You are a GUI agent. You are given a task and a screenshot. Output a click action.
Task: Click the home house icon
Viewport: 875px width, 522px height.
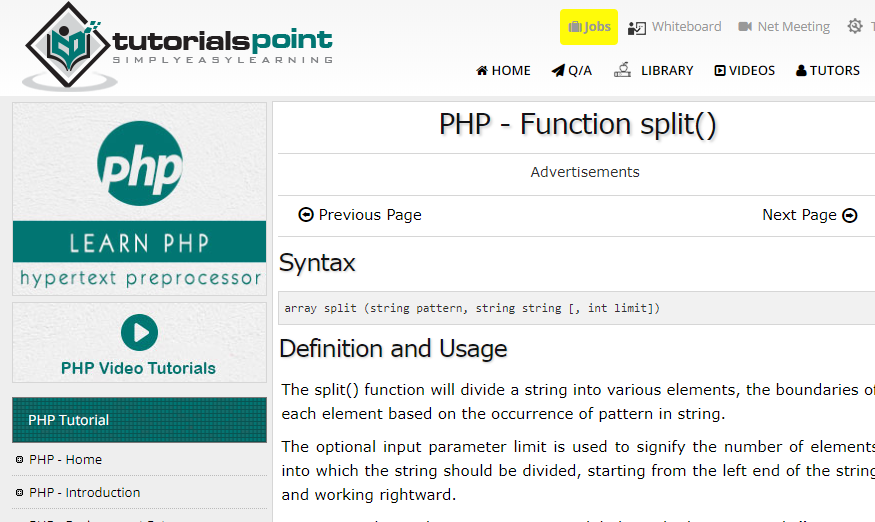tap(482, 70)
